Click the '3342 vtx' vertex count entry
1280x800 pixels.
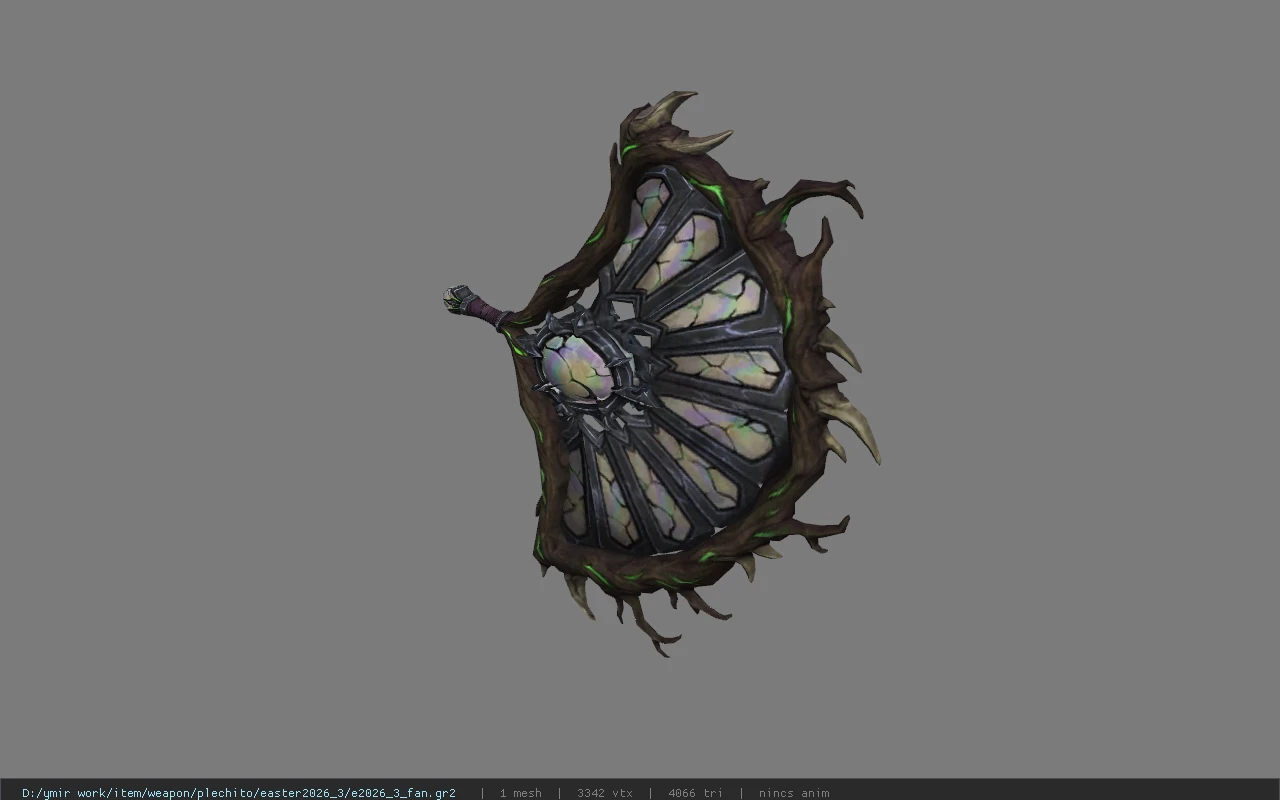(x=605, y=793)
